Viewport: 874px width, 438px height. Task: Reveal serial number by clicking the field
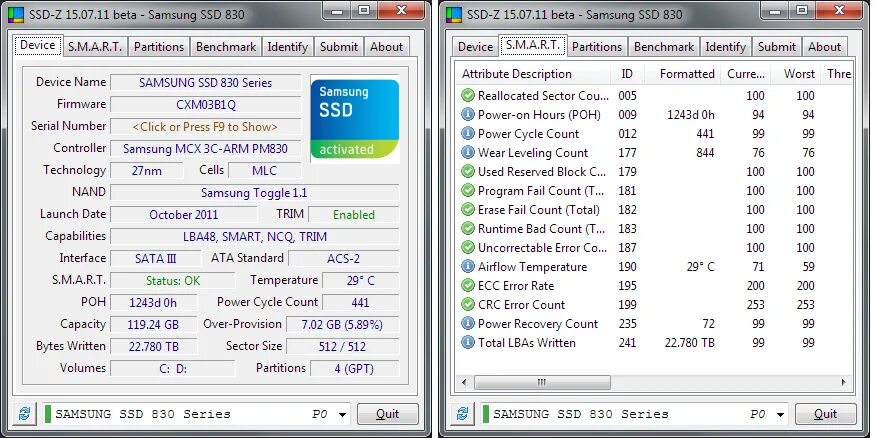pyautogui.click(x=205, y=126)
